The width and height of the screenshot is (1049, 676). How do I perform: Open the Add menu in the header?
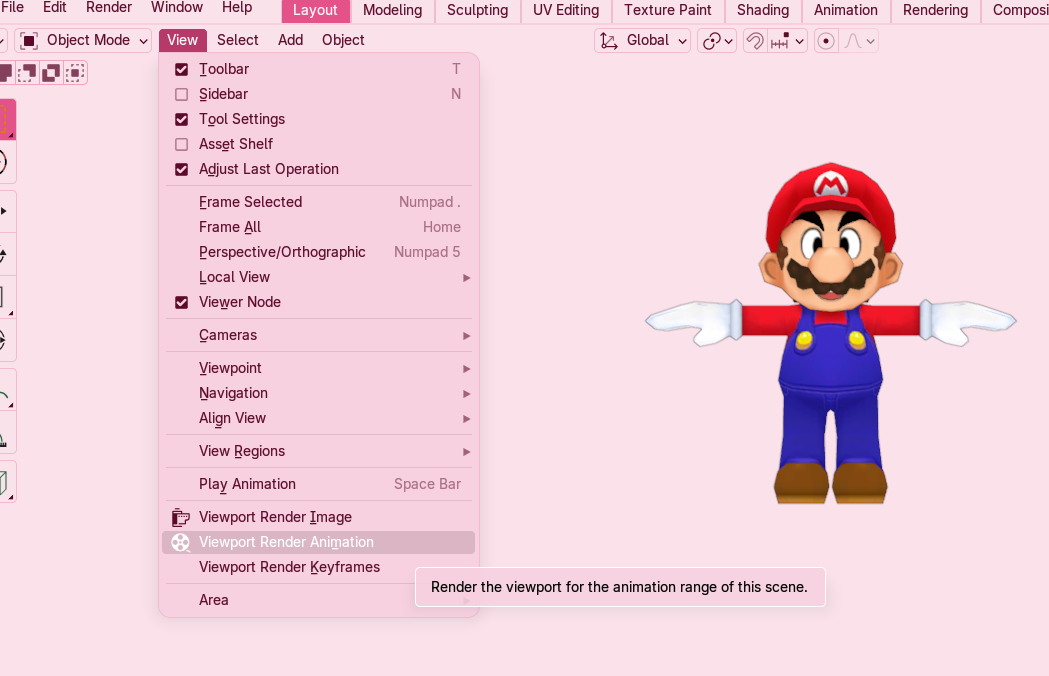point(290,41)
